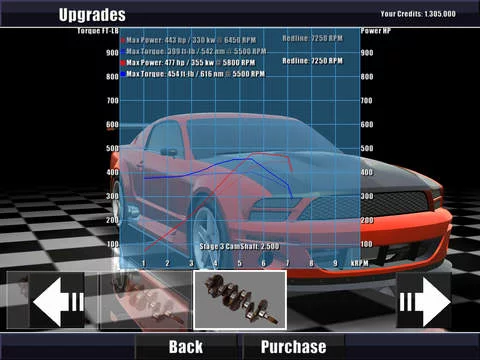This screenshot has width=480, height=360.
Task: Click the blue swatch beside Max Torque 454 ft-lb
Action: (x=123, y=74)
